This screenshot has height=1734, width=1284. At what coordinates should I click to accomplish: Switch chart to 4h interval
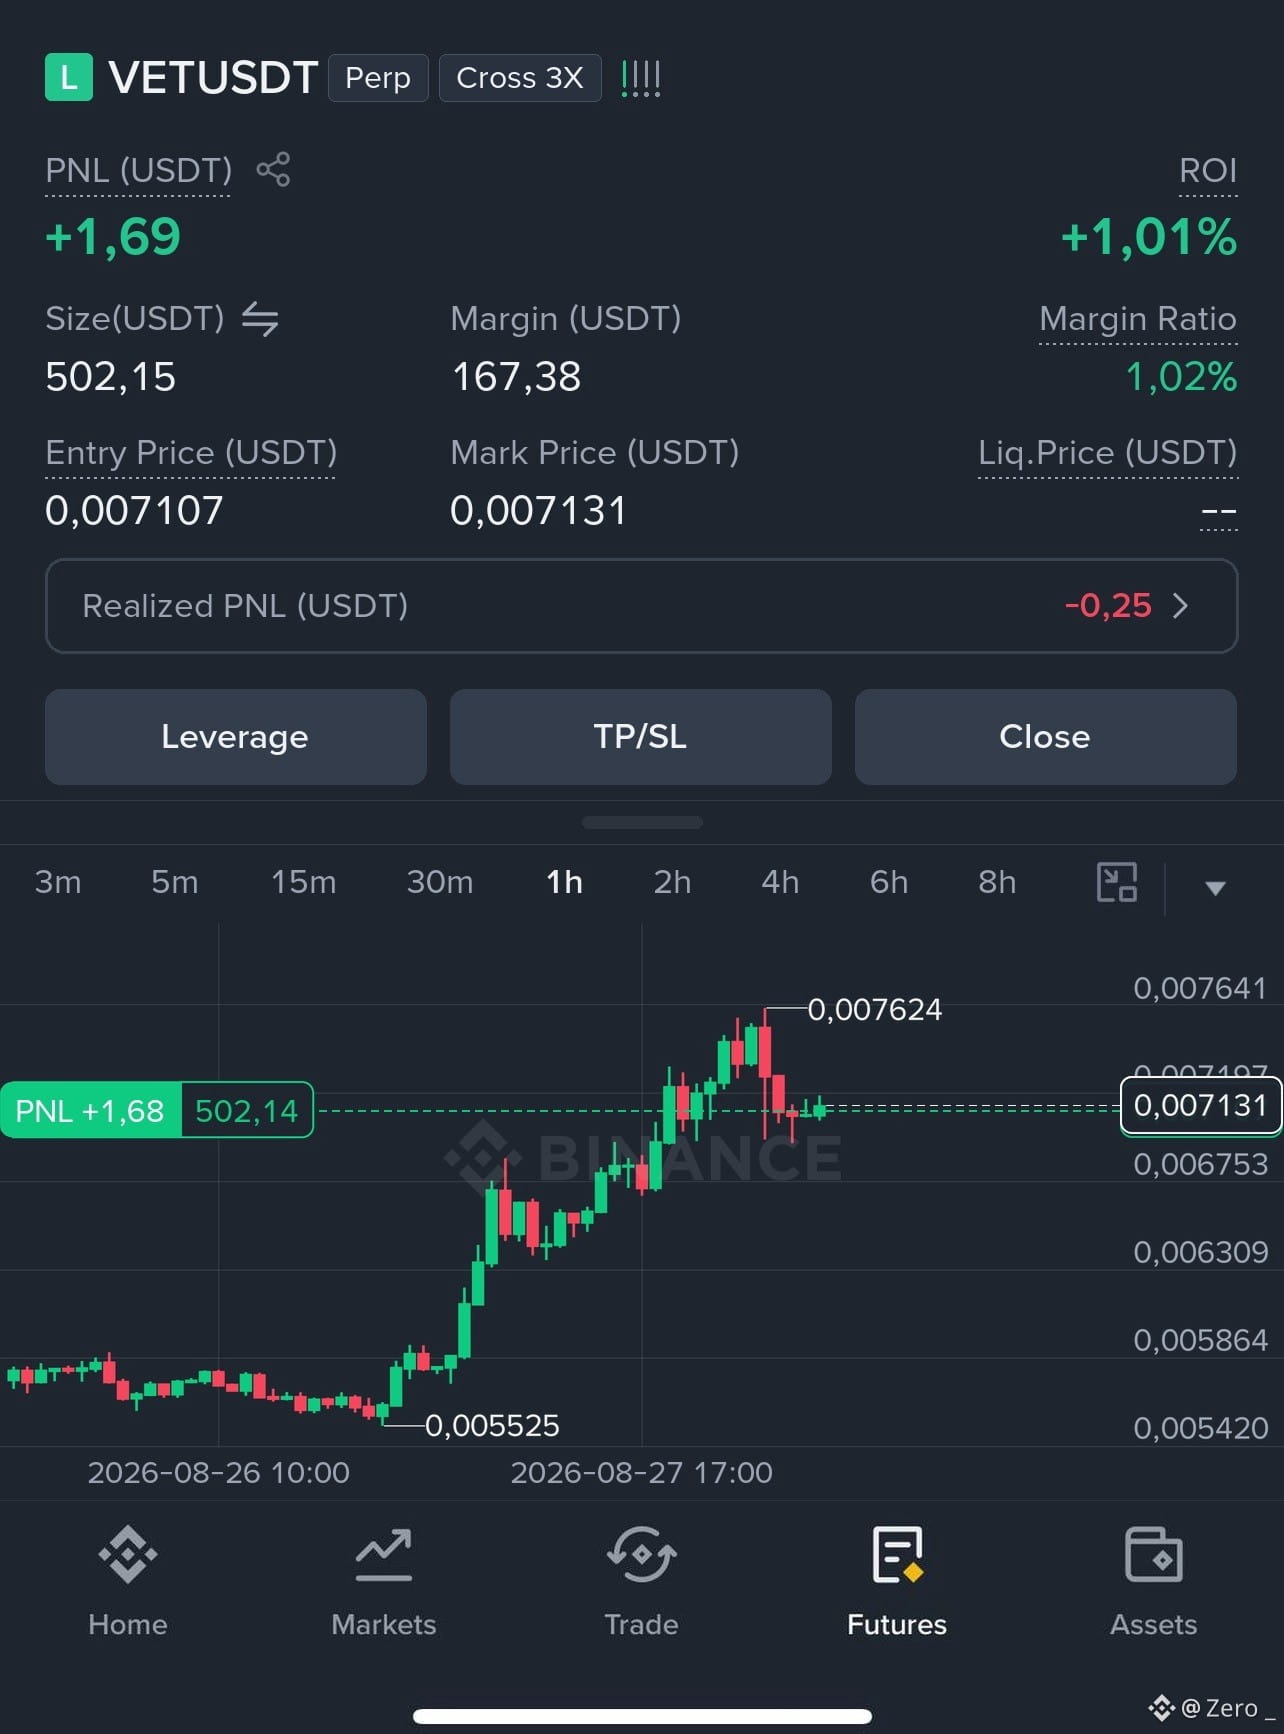pyautogui.click(x=780, y=882)
